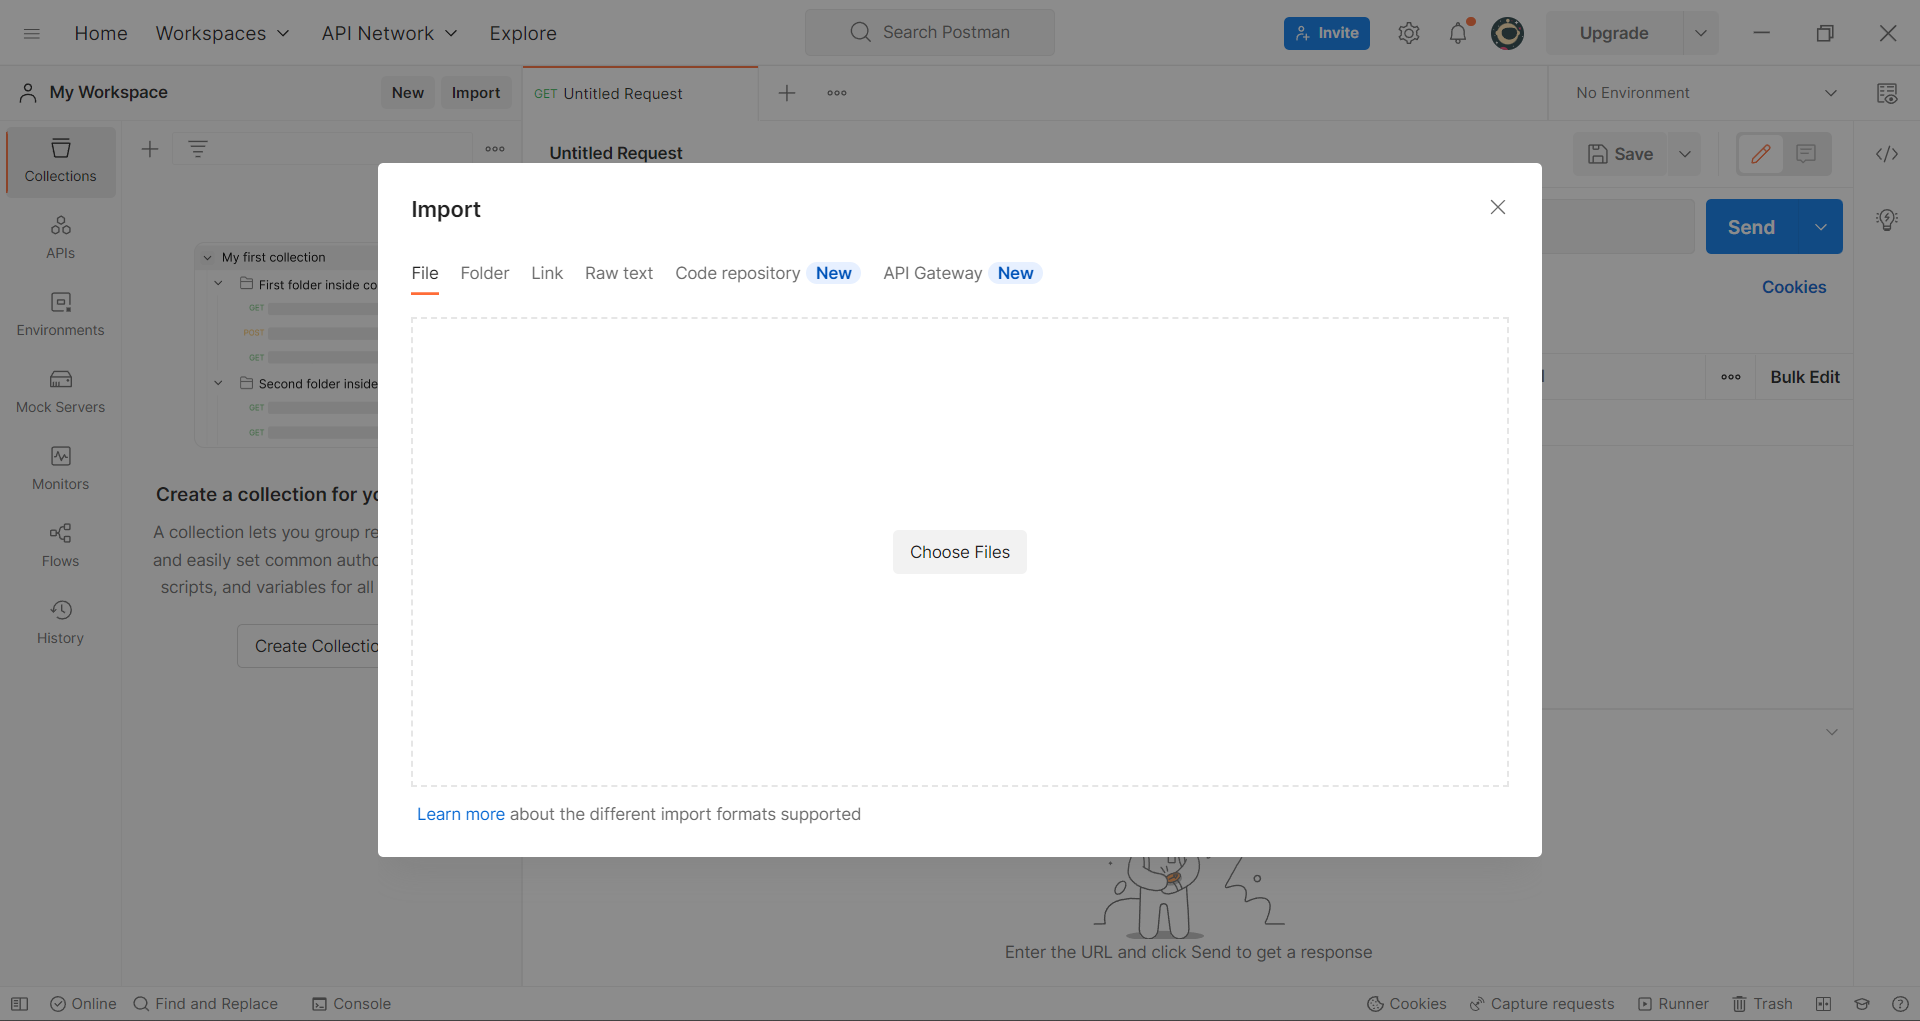Toggle sidebar icon in status bar

pyautogui.click(x=19, y=1004)
